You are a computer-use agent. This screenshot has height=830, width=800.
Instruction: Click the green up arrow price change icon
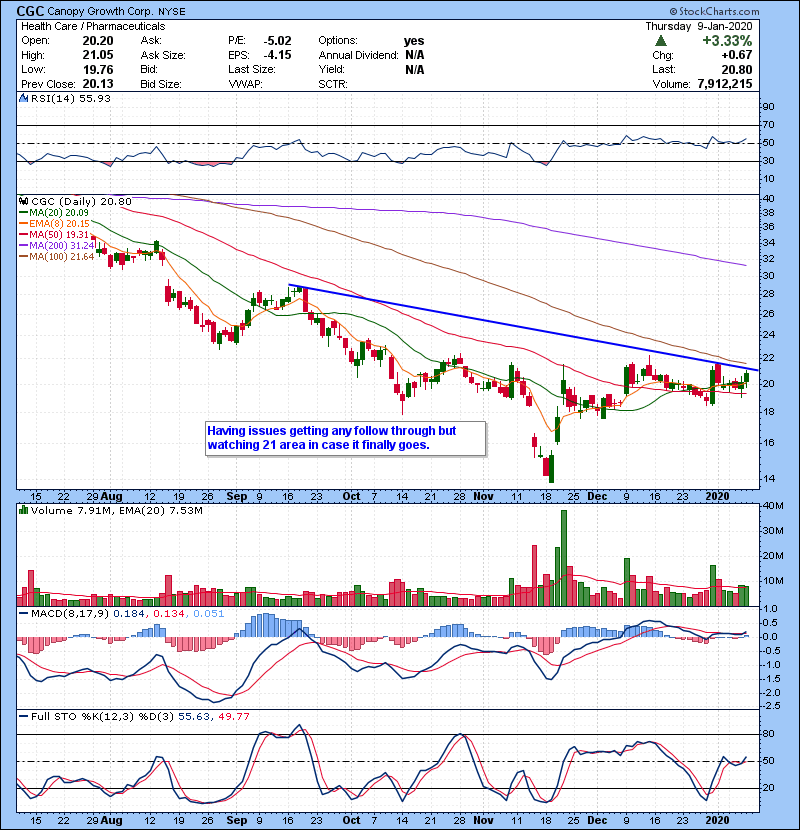pos(661,41)
